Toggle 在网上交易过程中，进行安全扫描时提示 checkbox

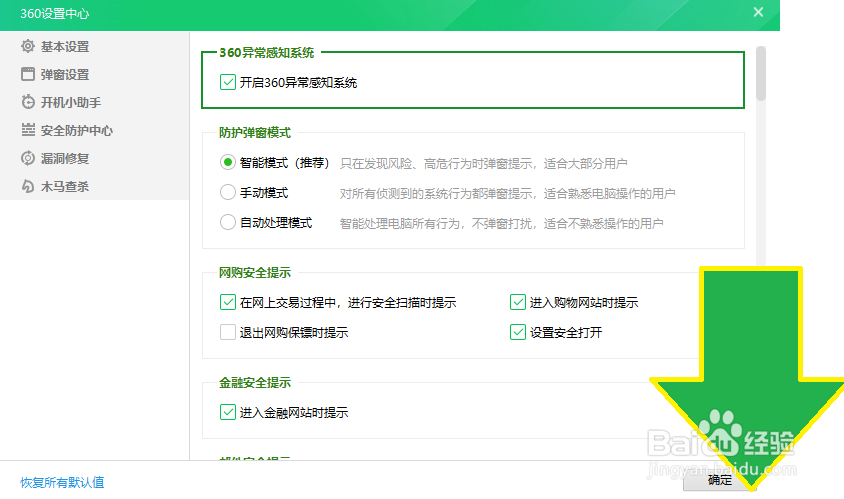[x=228, y=302]
